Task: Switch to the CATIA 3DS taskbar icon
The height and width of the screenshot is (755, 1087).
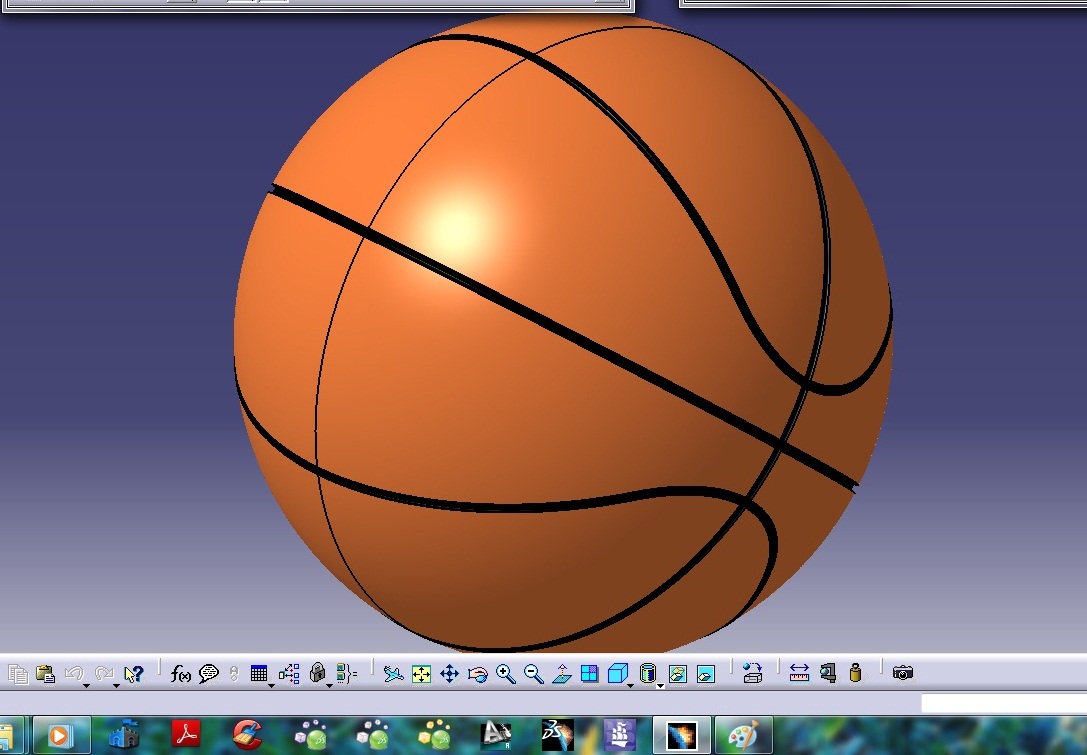Action: click(x=558, y=735)
